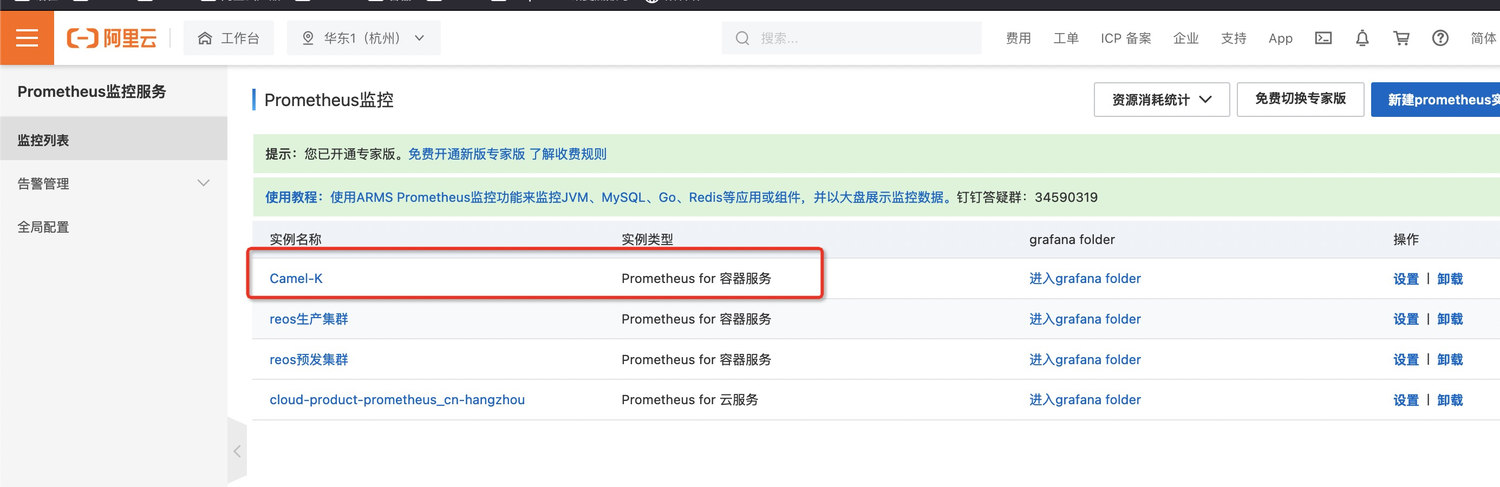Enter grafana folder for reos预发集群
Viewport: 1500px width, 487px height.
click(x=1085, y=359)
